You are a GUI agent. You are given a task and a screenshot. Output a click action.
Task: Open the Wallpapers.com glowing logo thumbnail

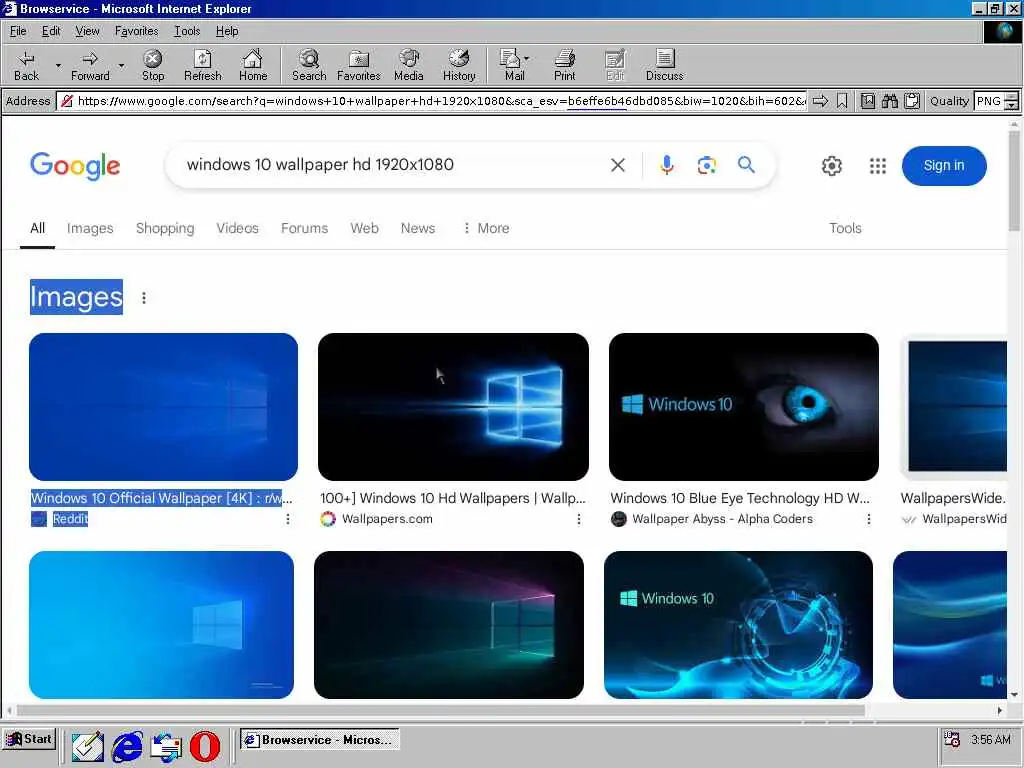point(453,407)
